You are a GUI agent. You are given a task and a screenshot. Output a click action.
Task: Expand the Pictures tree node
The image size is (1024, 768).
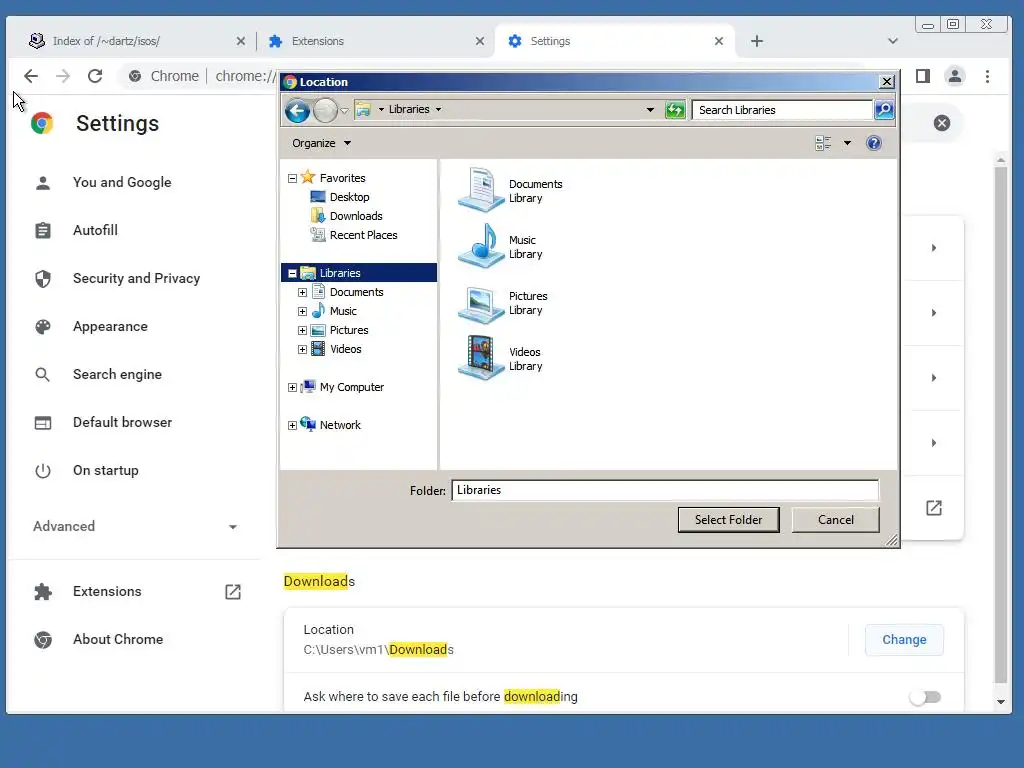(302, 330)
